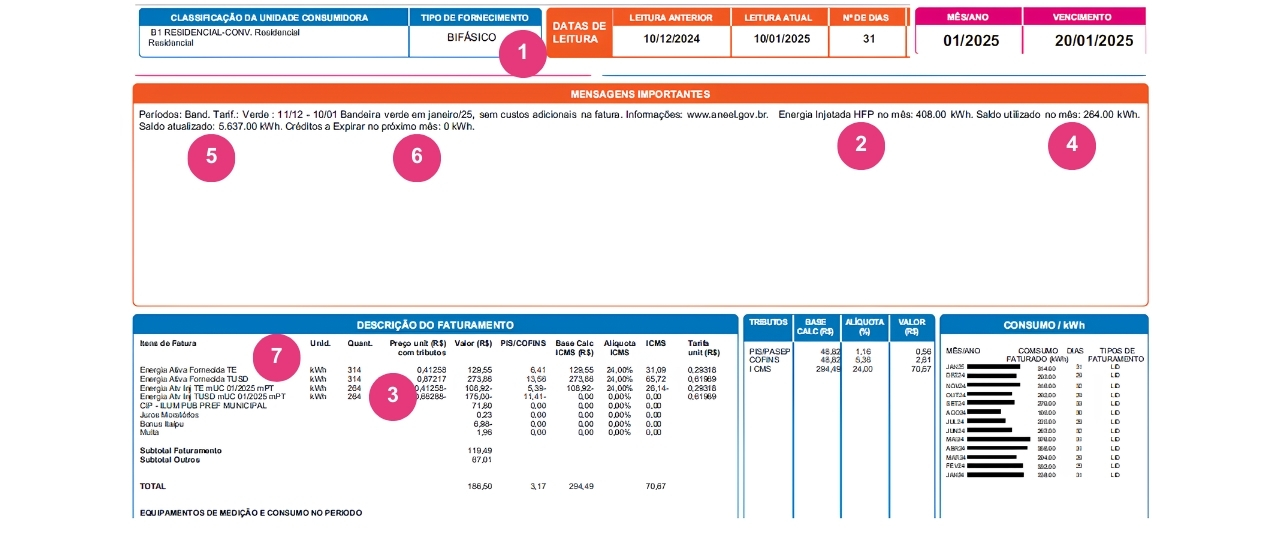Screen dimensions: 1280x540
Task: Select the 'Subtotal Outros' label
Action: point(170,459)
